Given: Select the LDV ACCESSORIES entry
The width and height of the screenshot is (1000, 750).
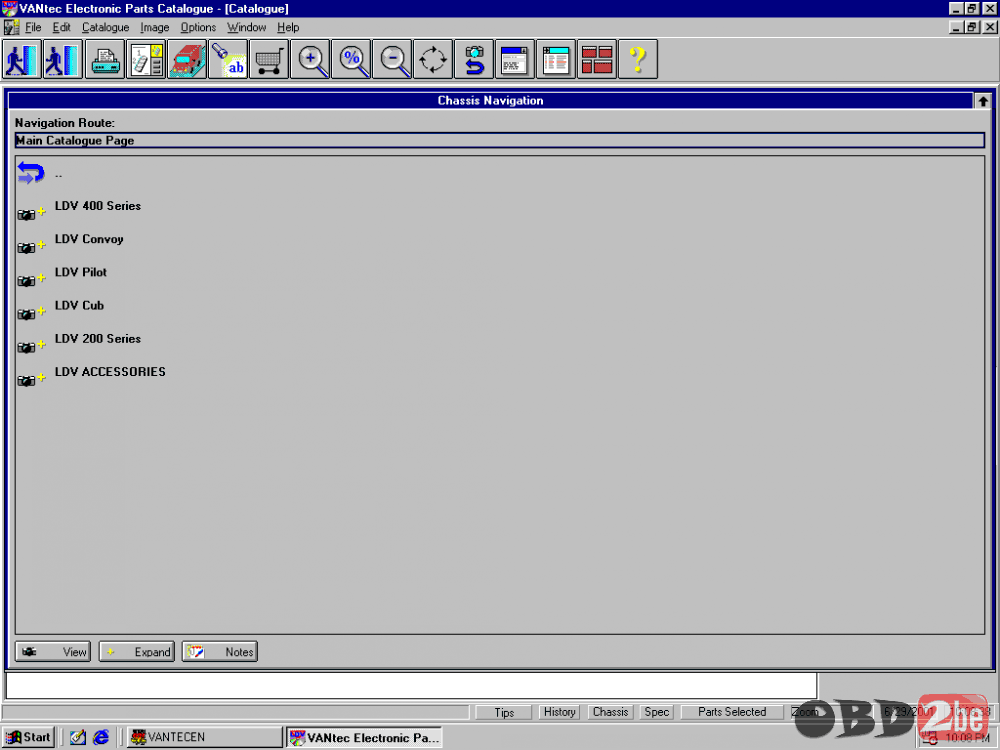Looking at the screenshot, I should (x=110, y=372).
